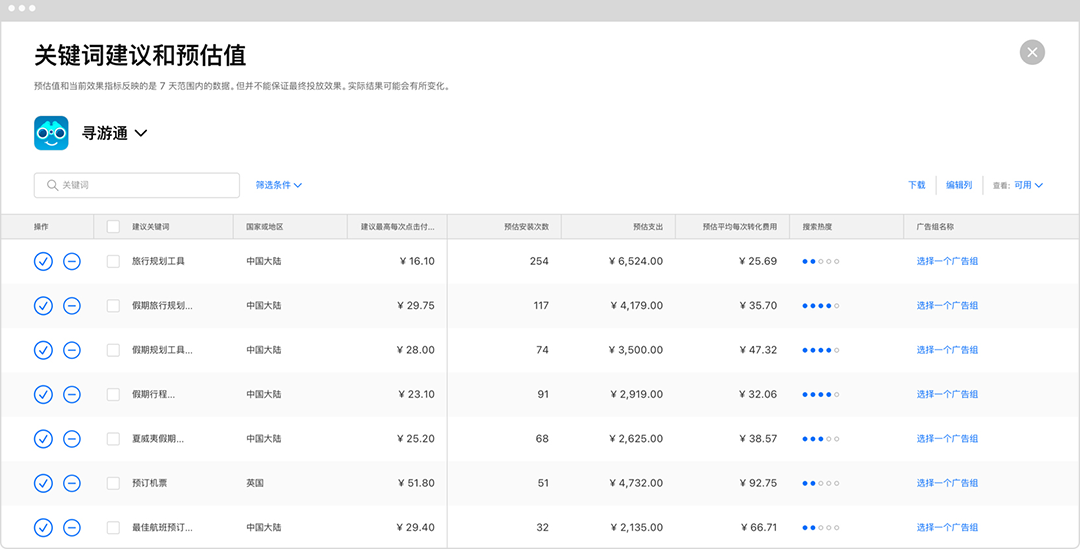1080x556 pixels.
Task: Sort by 预估平均每次转化费用 column header
Action: (740, 227)
